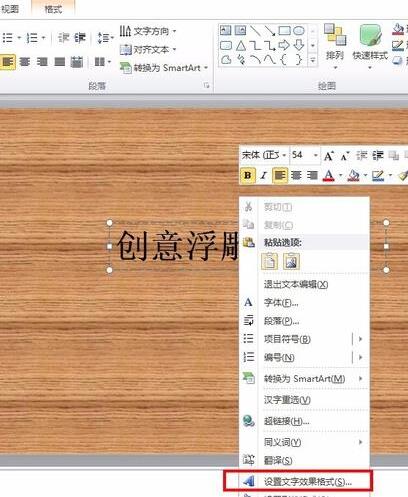This screenshot has width=408, height=497.
Task: Paste with keep source formatting icon
Action: point(269,261)
